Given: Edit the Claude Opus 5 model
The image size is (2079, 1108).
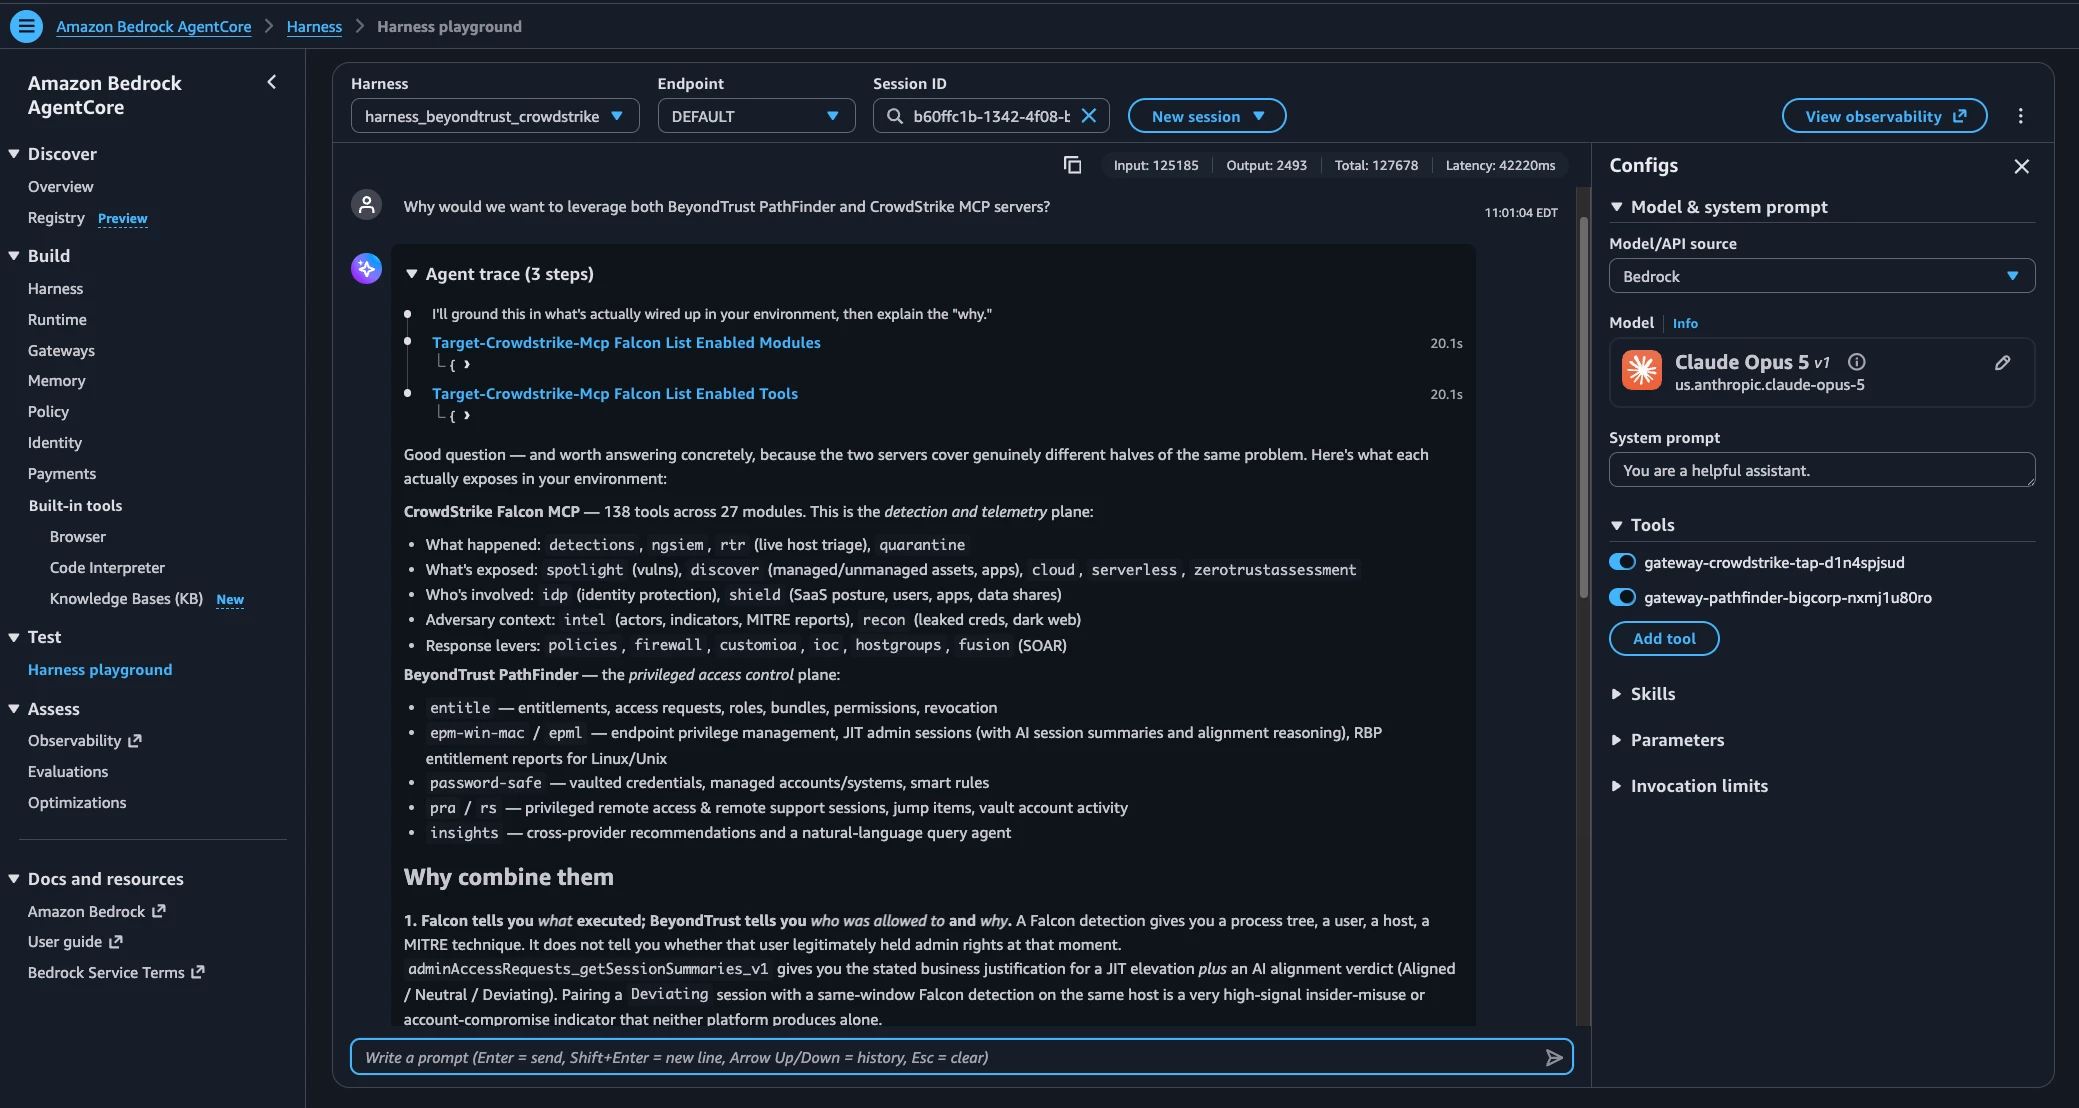Looking at the screenshot, I should tap(2002, 363).
